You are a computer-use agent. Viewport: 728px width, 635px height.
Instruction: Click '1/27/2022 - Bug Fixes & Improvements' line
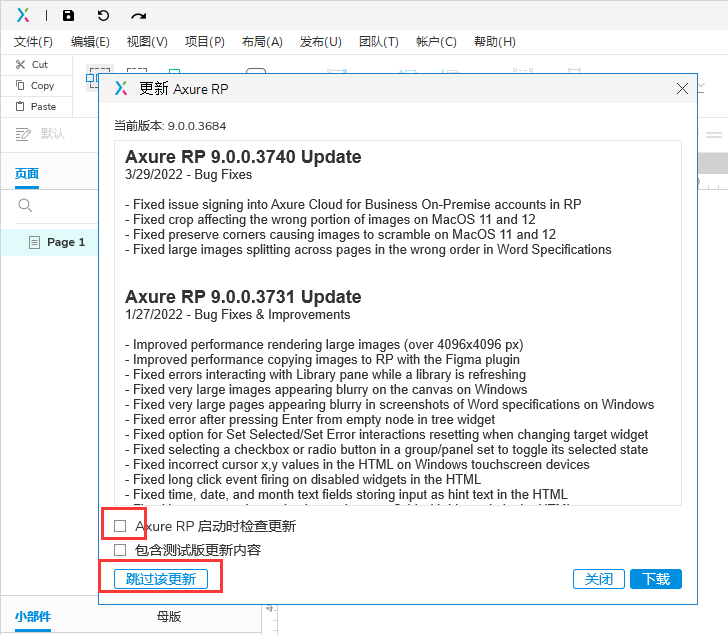237,315
